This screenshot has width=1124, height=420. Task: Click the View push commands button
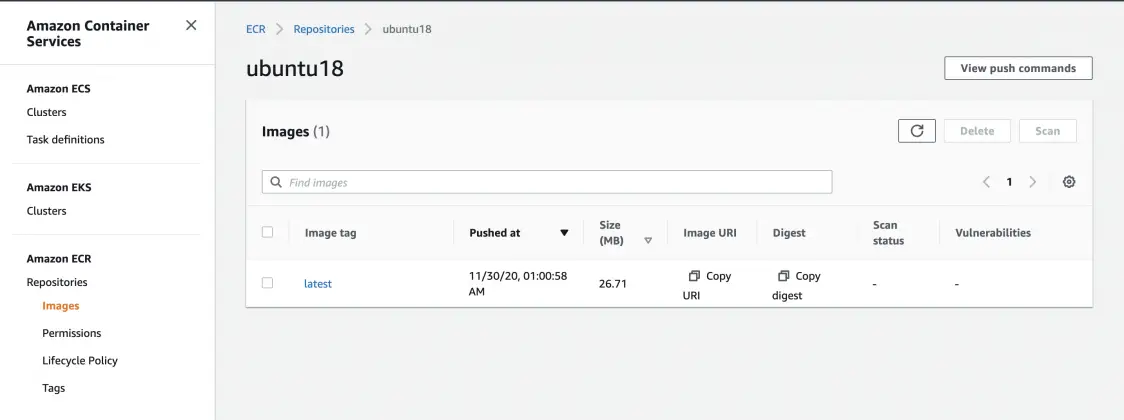pyautogui.click(x=1018, y=68)
